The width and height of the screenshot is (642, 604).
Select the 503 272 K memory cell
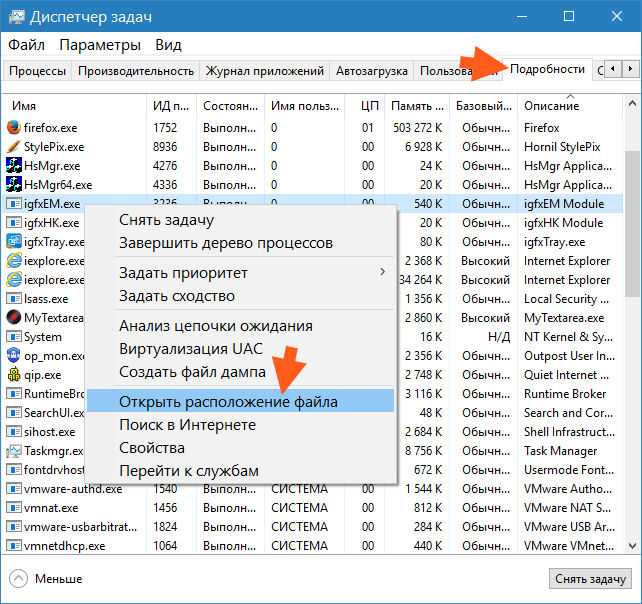click(418, 128)
